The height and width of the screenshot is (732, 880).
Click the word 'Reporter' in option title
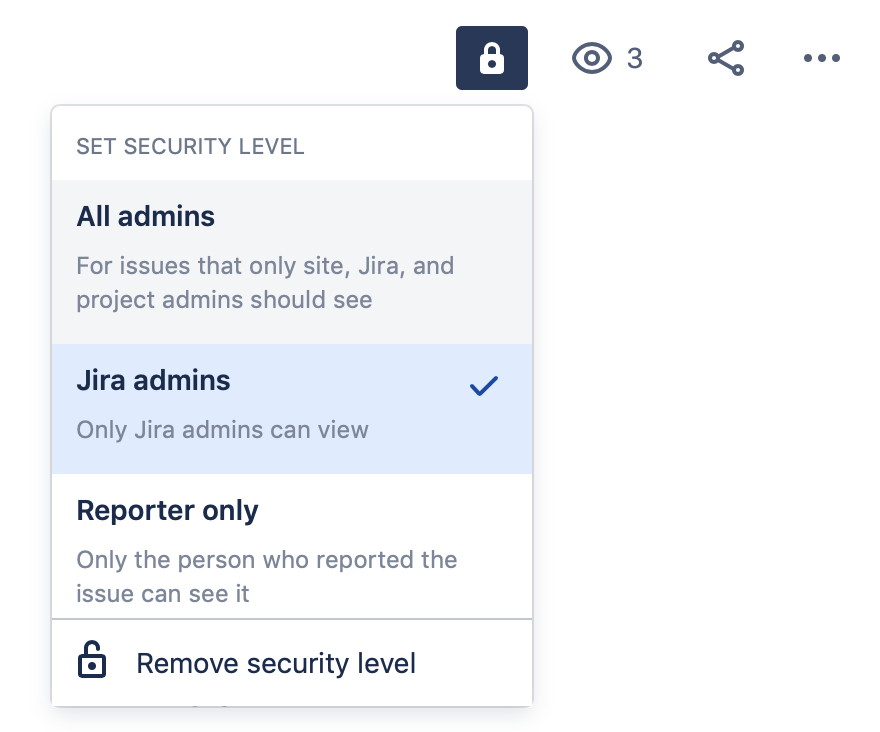pyautogui.click(x=136, y=510)
